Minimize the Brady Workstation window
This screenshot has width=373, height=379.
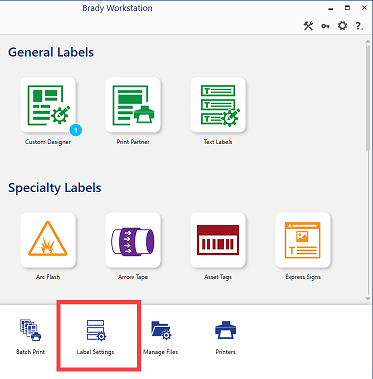[x=331, y=8]
